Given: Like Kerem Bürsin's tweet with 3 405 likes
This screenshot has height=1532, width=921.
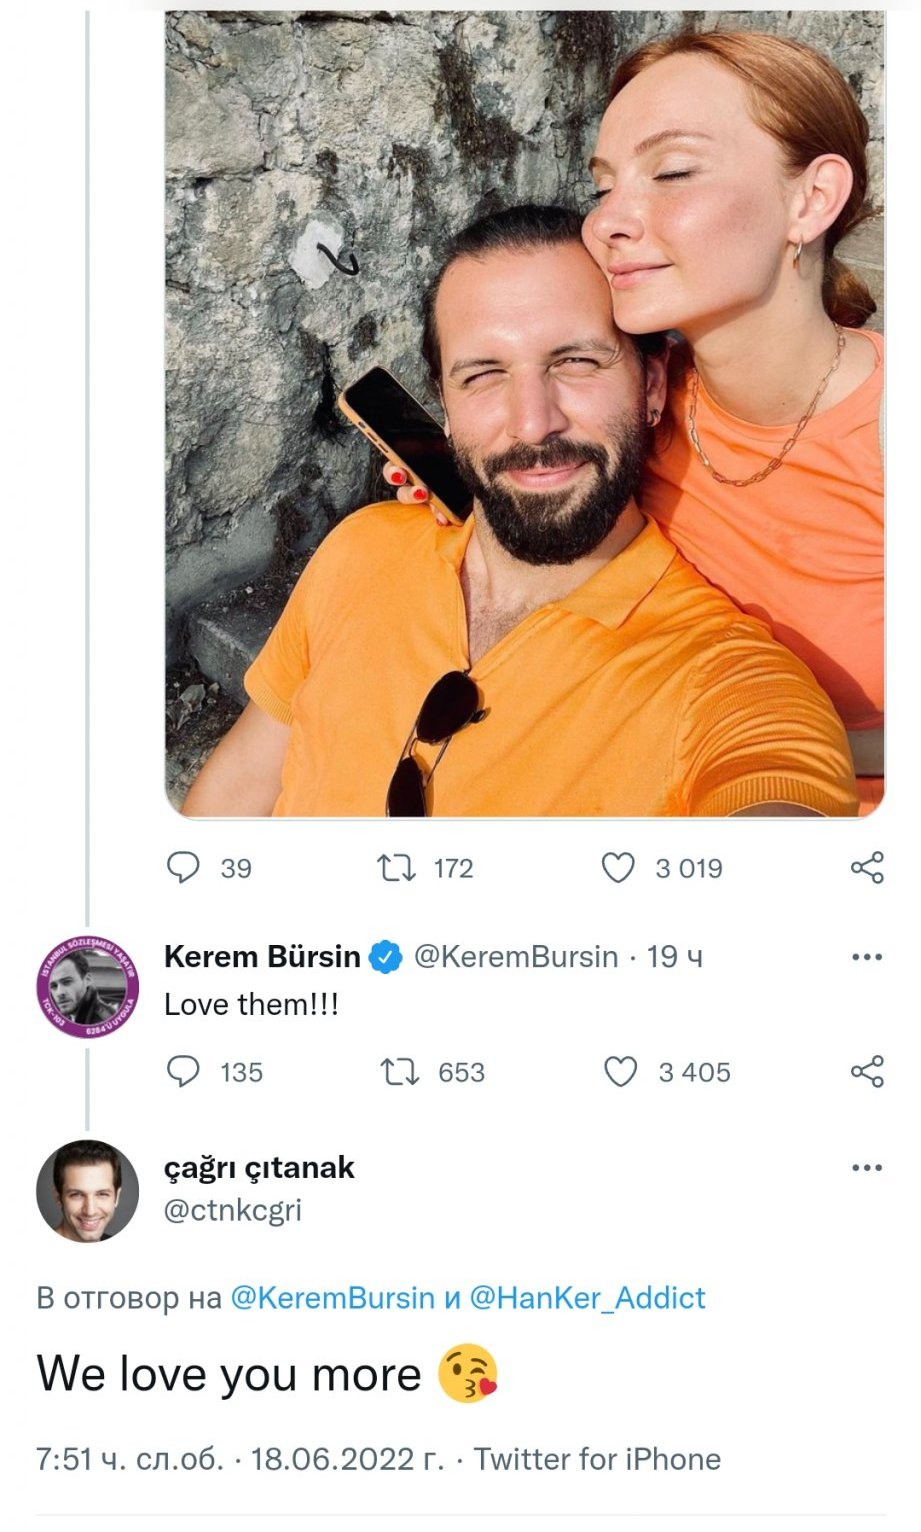Looking at the screenshot, I should coord(621,1072).
